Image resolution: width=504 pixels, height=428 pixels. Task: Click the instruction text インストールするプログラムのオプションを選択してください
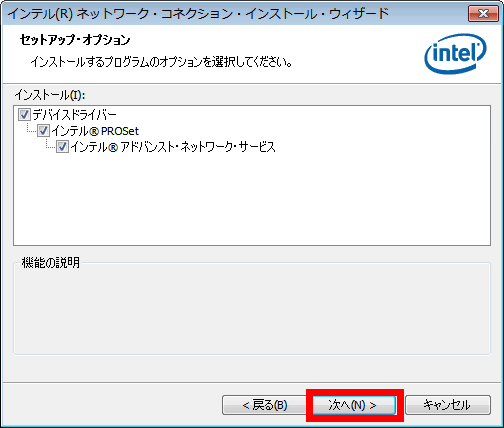click(x=161, y=62)
